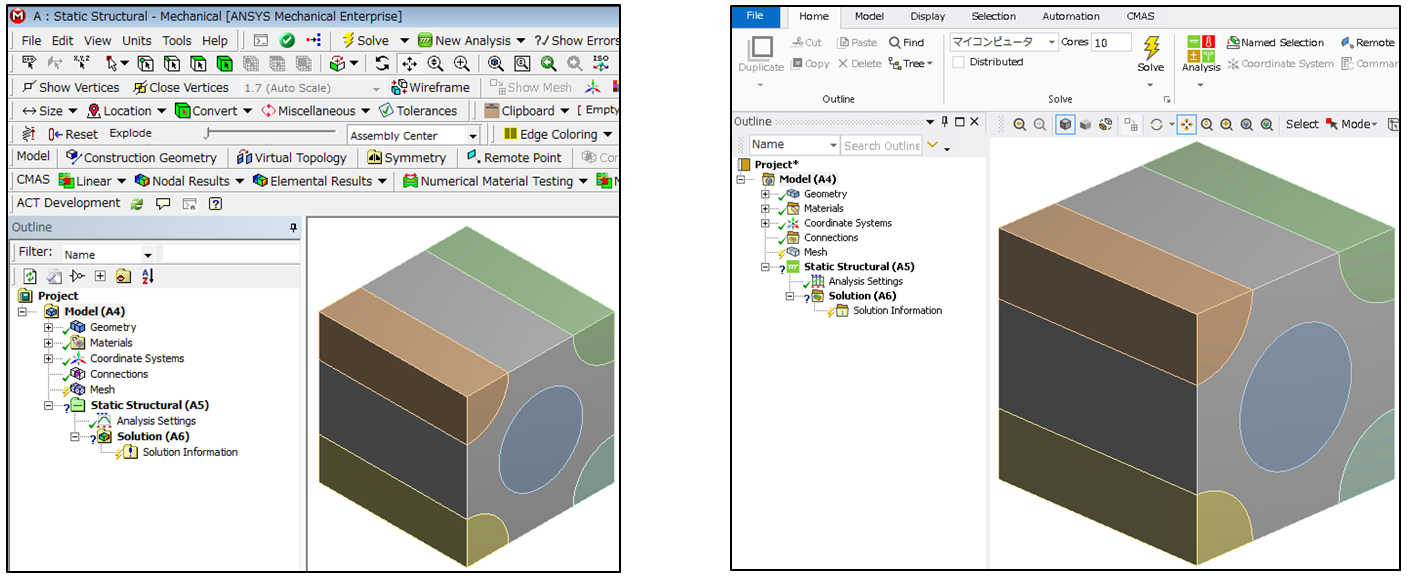Viewport: 1410px width, 584px height.
Task: Open the Tools menu in old window
Action: [x=177, y=40]
